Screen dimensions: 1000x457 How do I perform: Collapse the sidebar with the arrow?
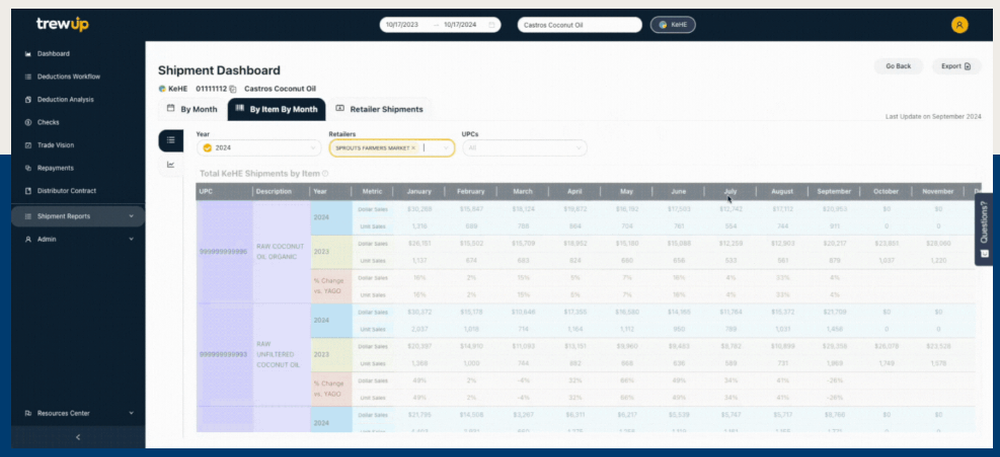coord(78,437)
